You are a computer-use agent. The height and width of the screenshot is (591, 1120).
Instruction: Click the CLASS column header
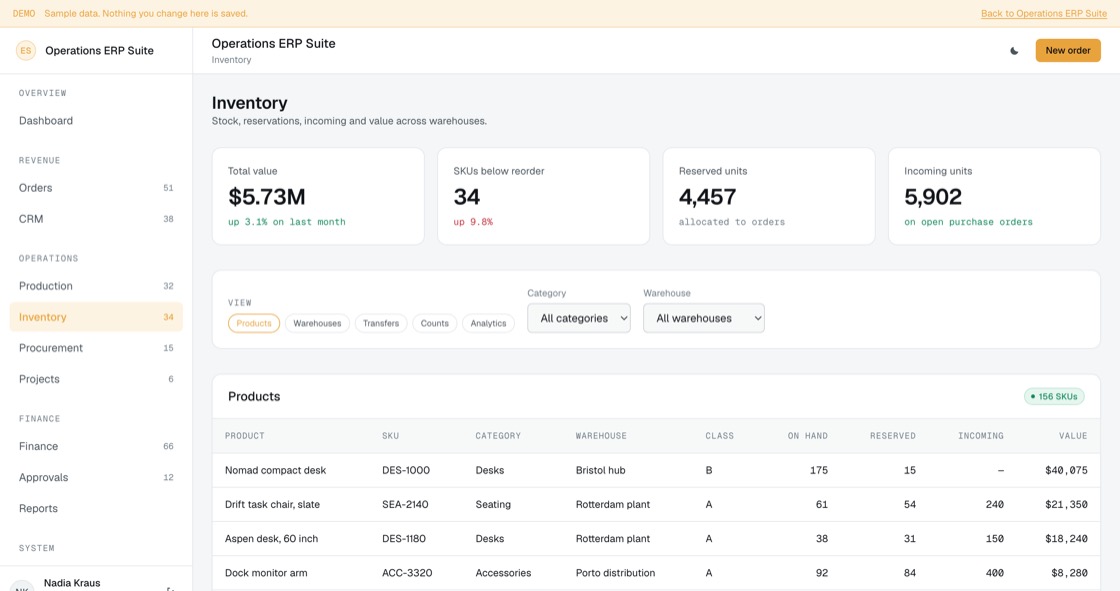[719, 436]
